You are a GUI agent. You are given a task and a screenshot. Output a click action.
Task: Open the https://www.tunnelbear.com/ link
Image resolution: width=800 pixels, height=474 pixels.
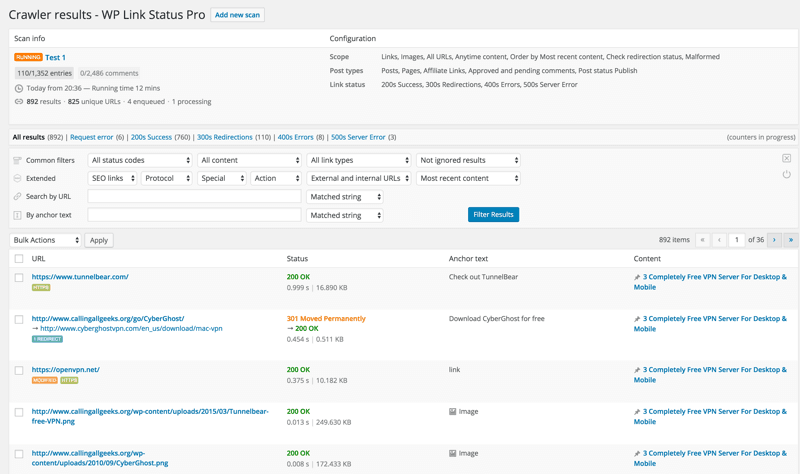point(80,277)
